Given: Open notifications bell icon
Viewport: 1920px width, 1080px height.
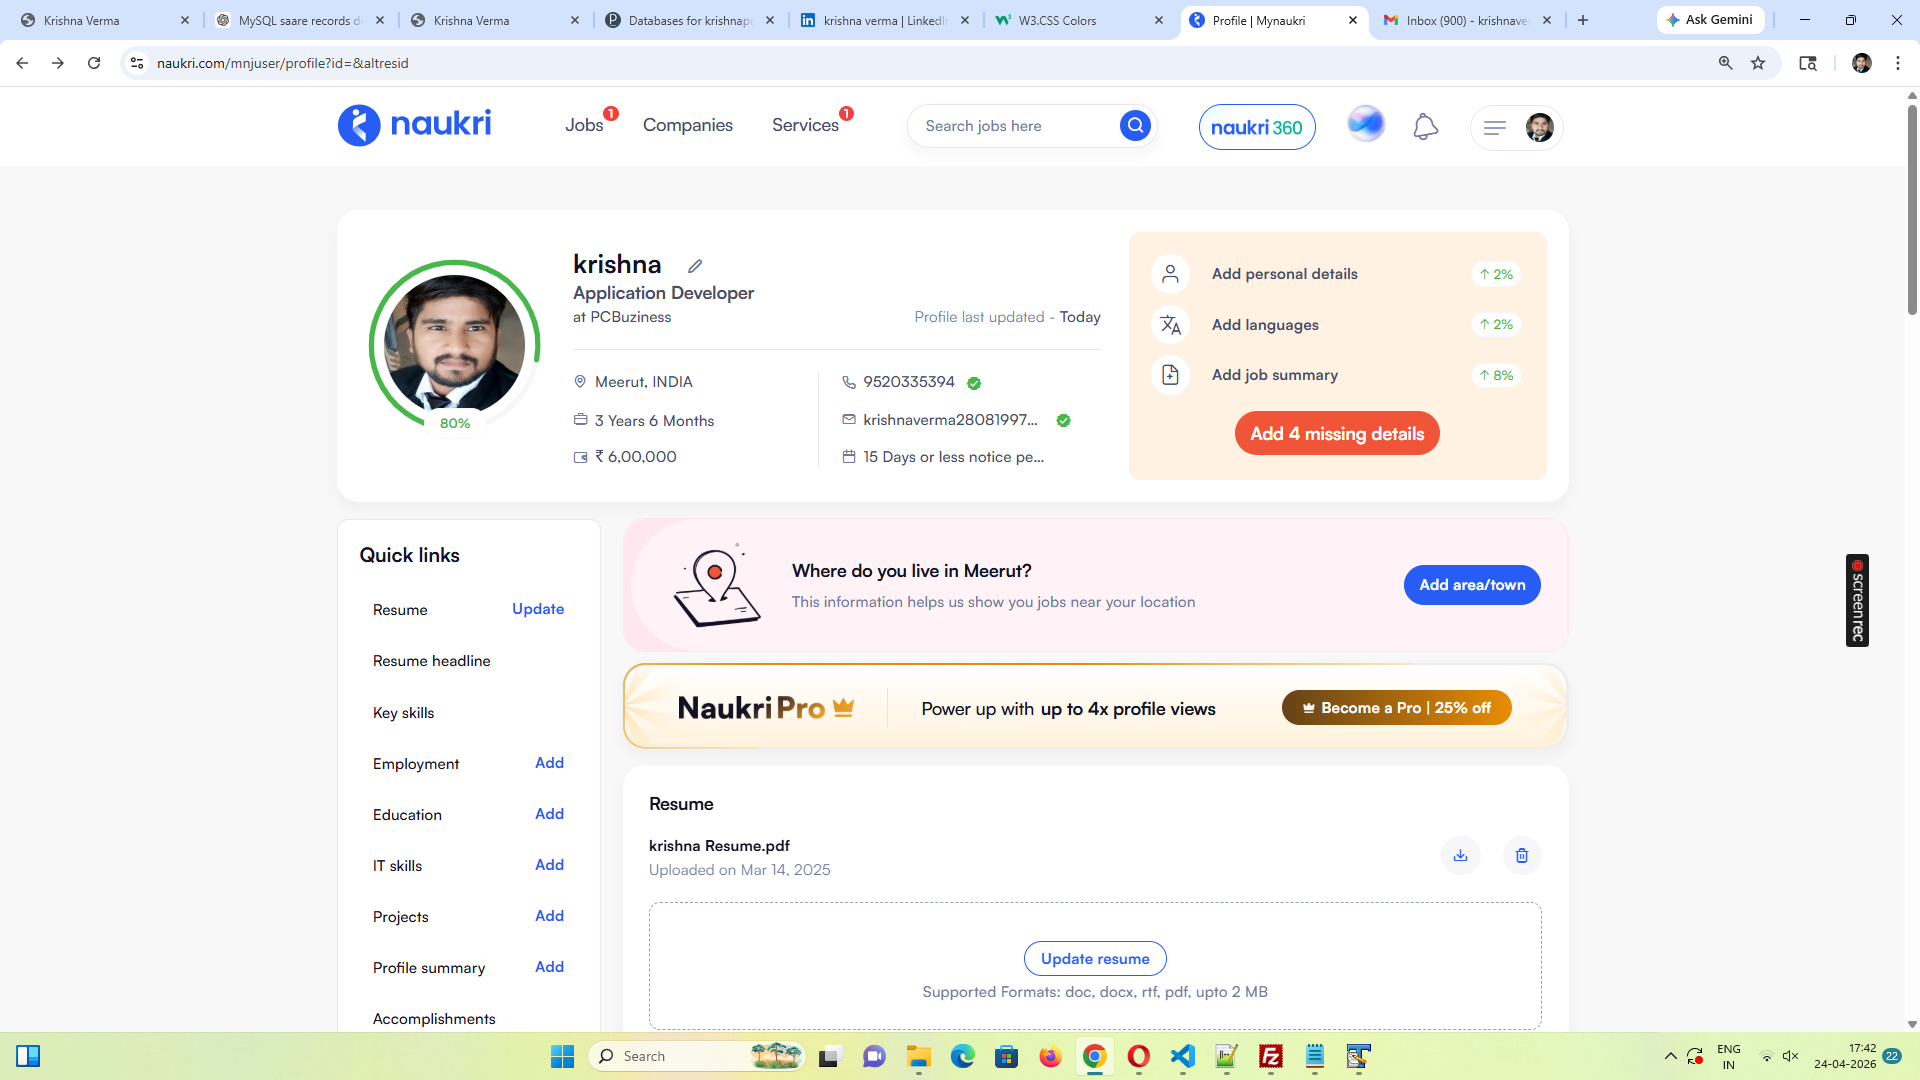Looking at the screenshot, I should (1425, 127).
